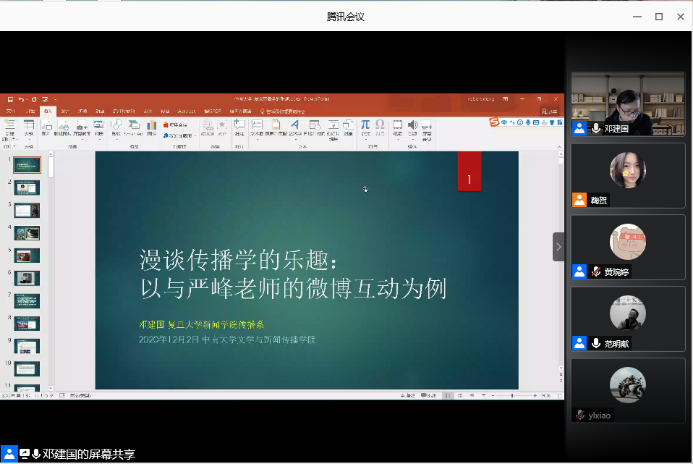Click the Undo icon in quick access toolbar
The height and width of the screenshot is (464, 693).
click(21, 99)
